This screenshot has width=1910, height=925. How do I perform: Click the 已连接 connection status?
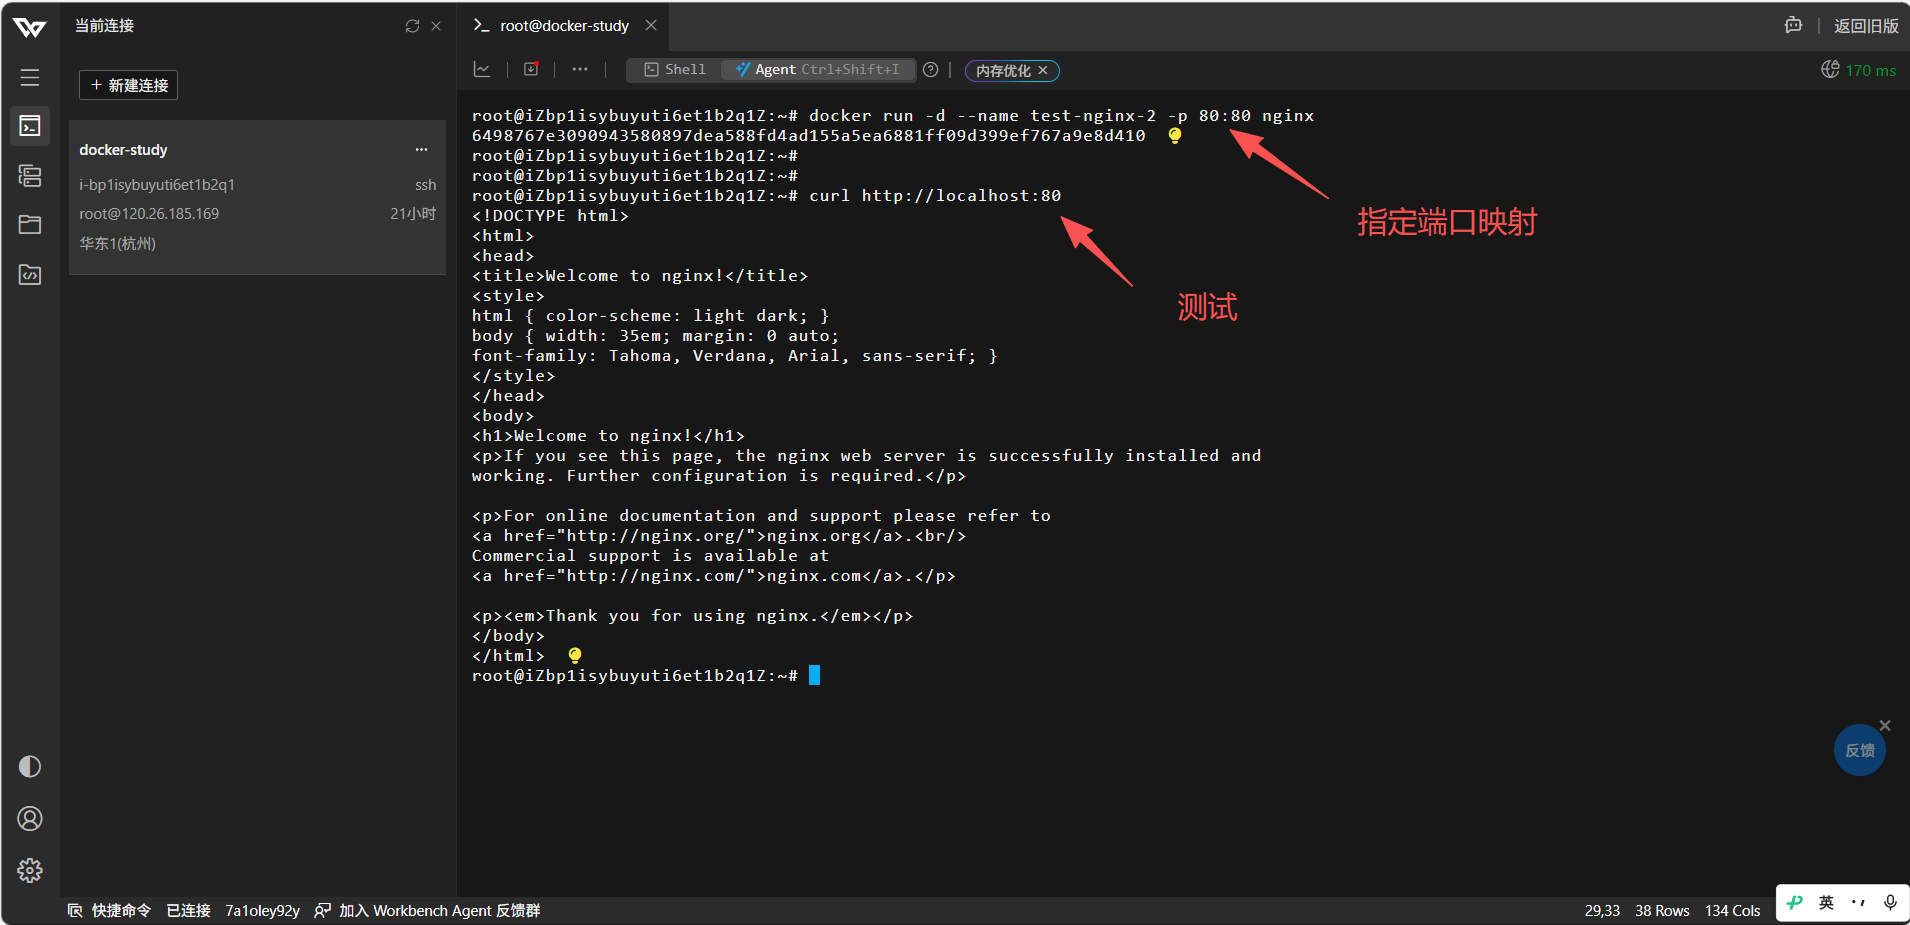[x=188, y=910]
